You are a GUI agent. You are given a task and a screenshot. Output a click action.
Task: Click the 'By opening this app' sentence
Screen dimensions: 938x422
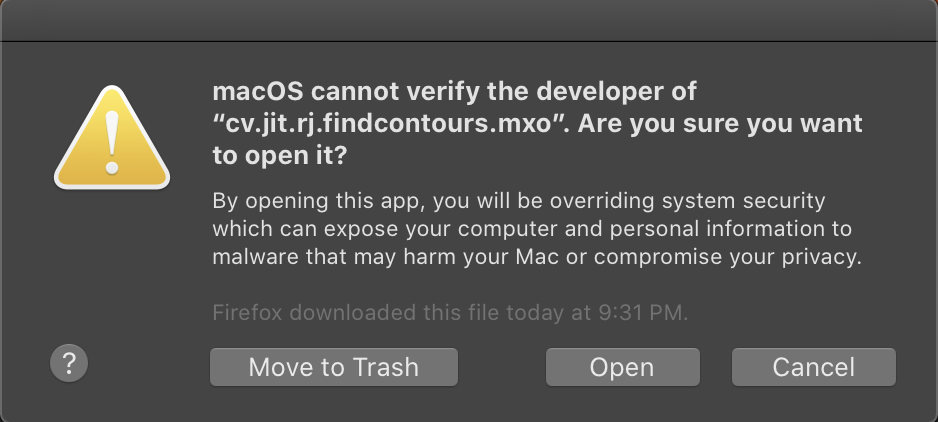click(x=319, y=201)
